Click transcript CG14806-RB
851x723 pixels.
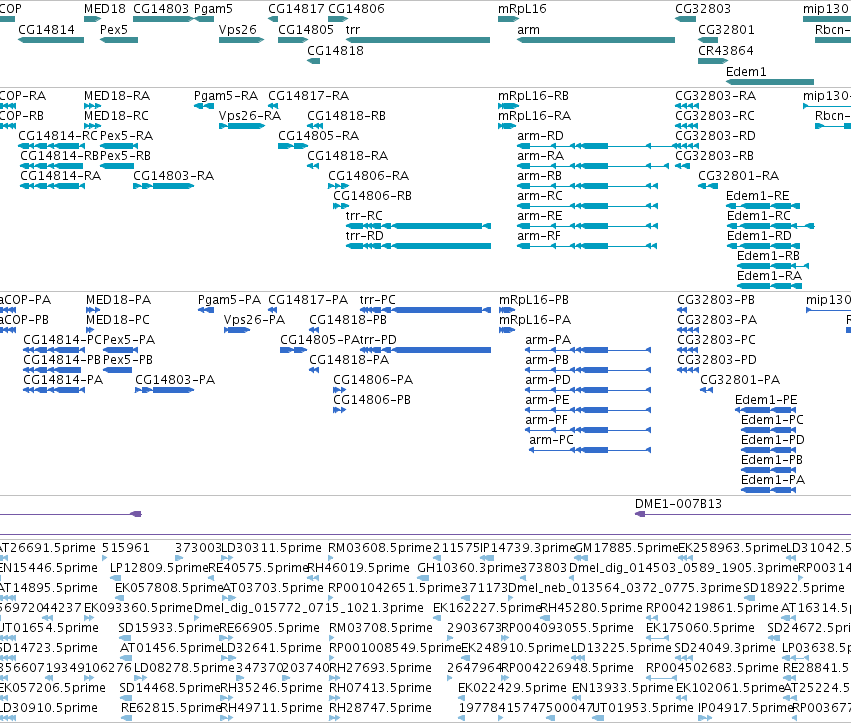click(372, 196)
